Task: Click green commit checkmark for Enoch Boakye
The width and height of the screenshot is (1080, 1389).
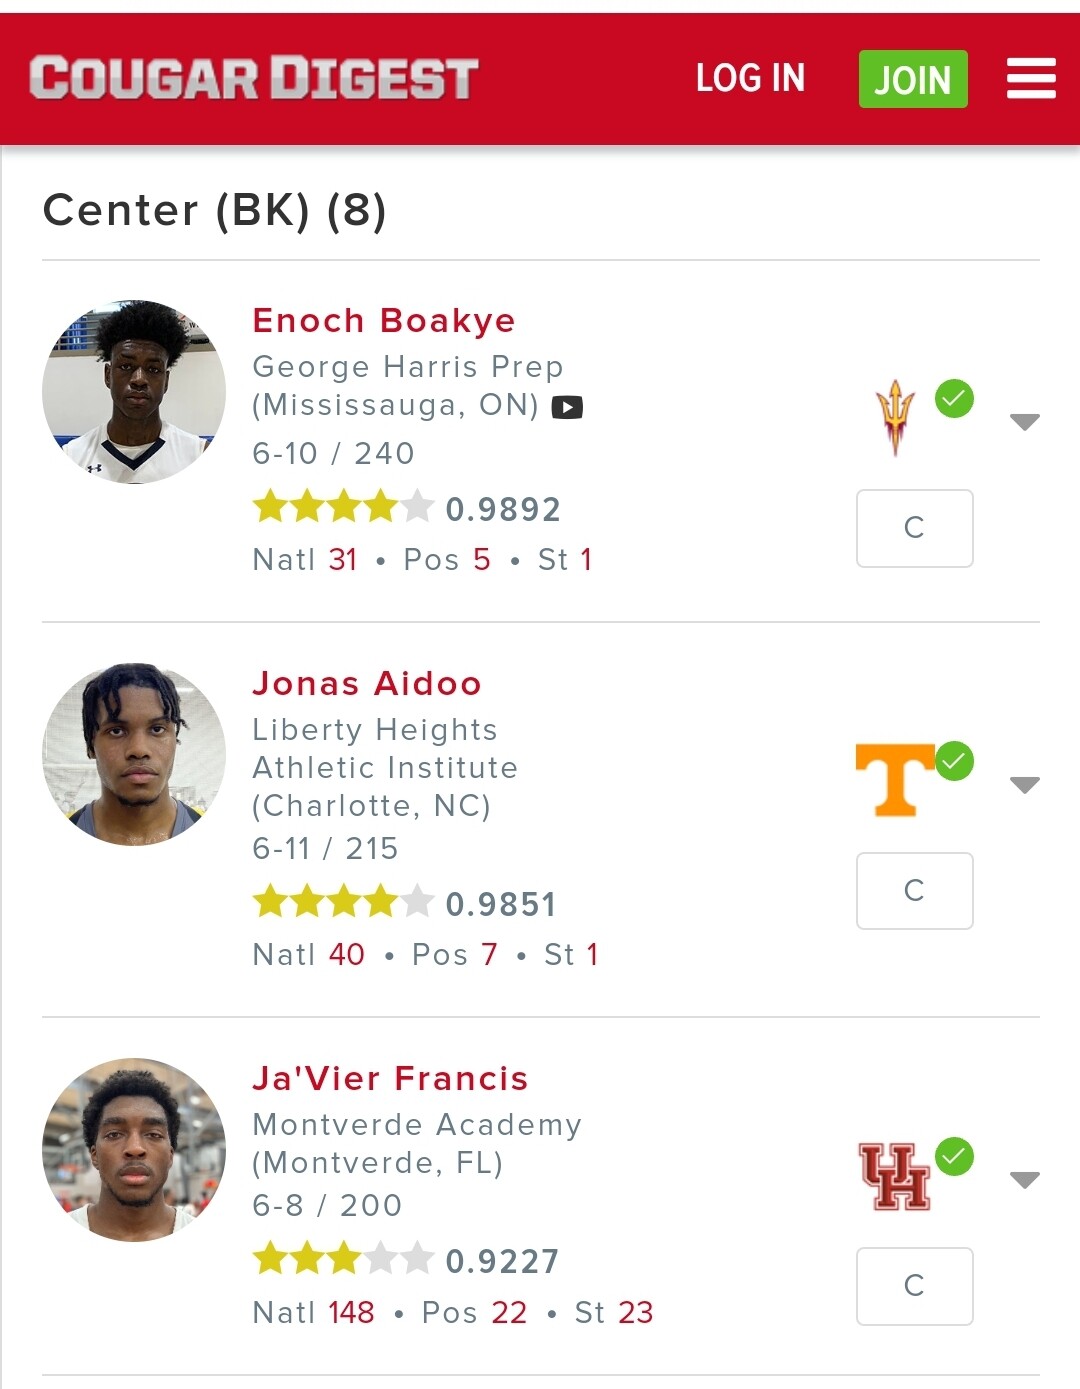Action: 955,399
